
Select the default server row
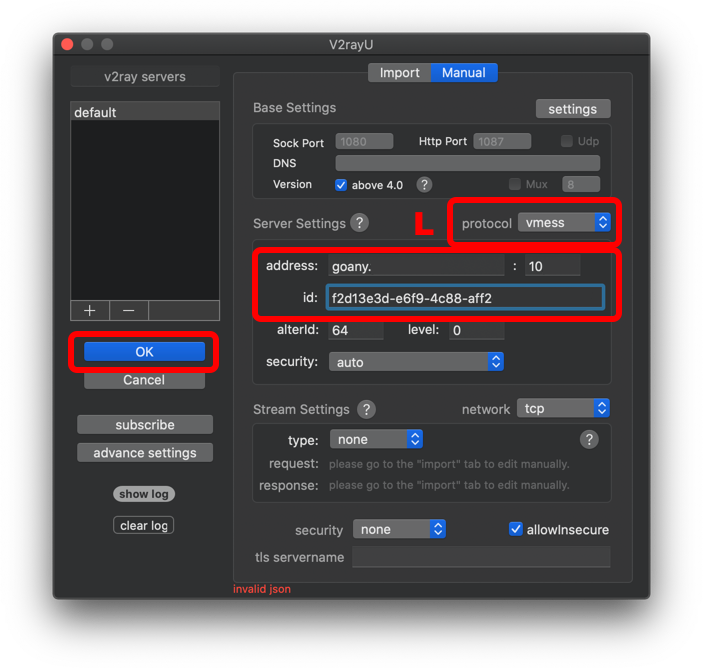pos(145,112)
